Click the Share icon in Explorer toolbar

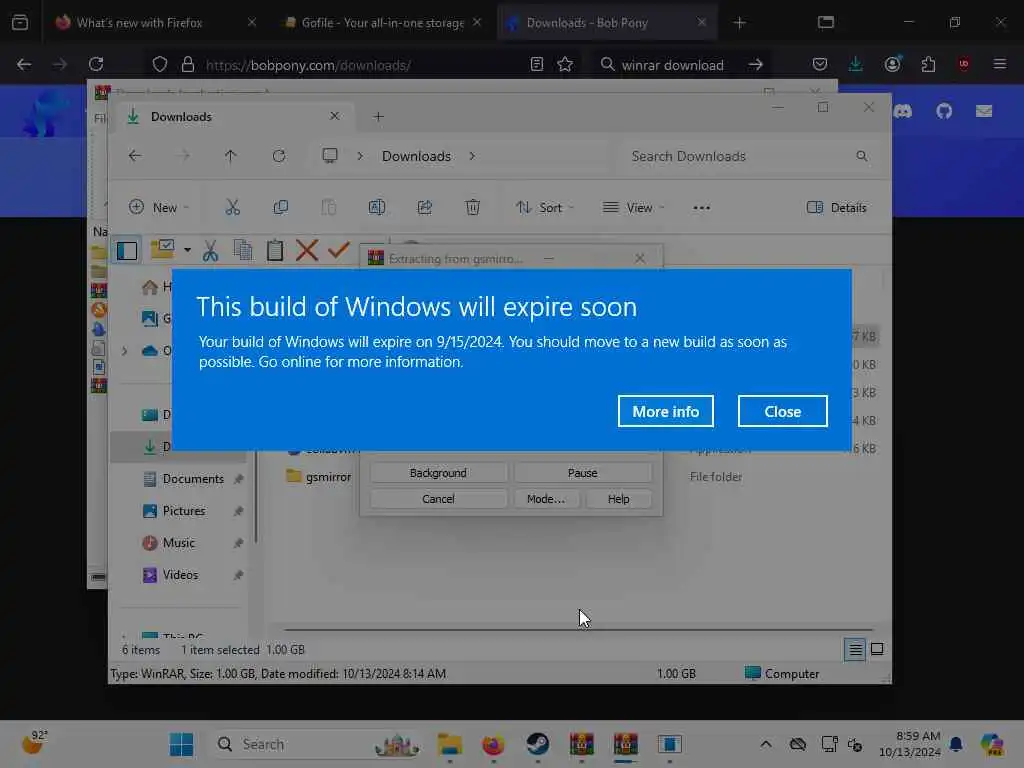(x=424, y=208)
